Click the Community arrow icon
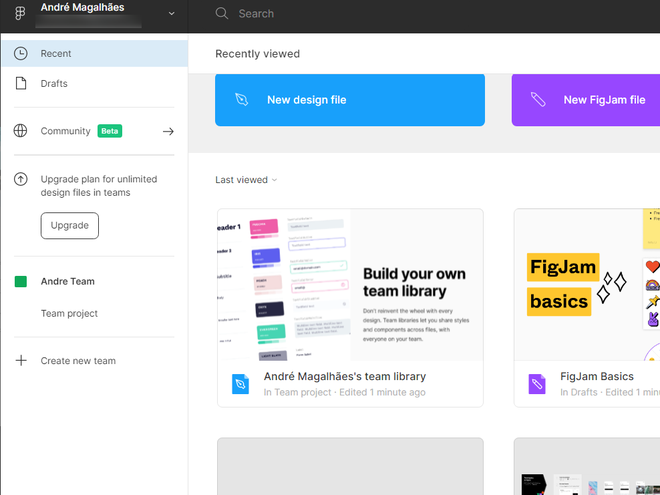 click(168, 131)
